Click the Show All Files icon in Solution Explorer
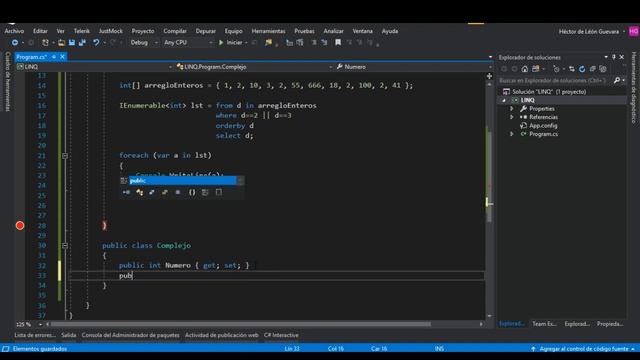The height and width of the screenshot is (360, 640). tap(603, 69)
